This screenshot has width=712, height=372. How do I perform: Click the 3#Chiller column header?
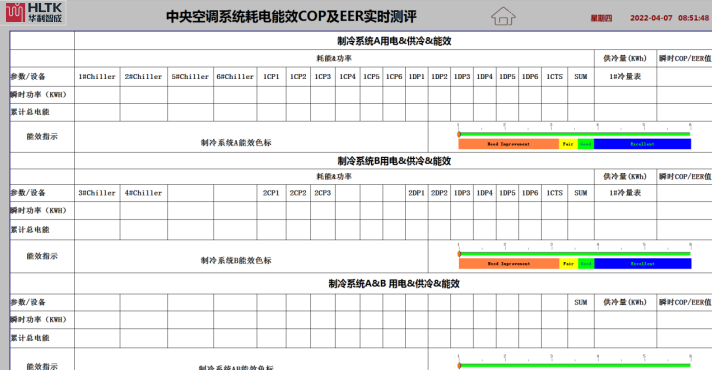point(97,193)
